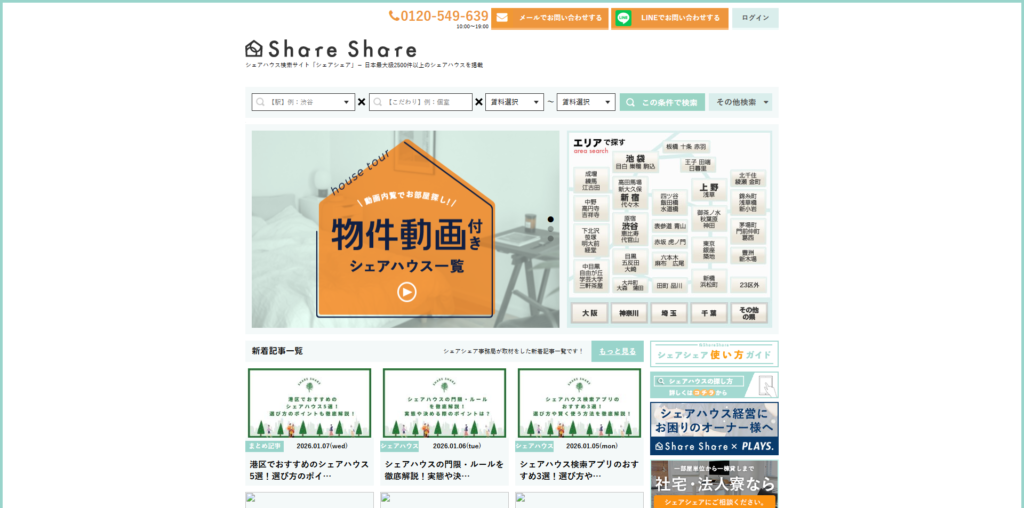Select 中野 高円寺 吉祥寺 area
Image resolution: width=1024 pixels, height=508 pixels.
[591, 209]
